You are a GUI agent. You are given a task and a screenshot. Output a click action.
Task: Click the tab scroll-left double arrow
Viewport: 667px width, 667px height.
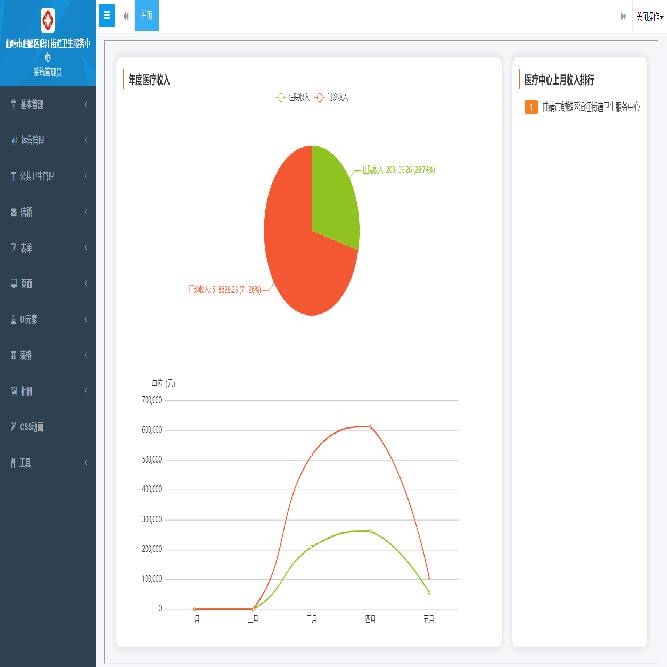pyautogui.click(x=125, y=16)
